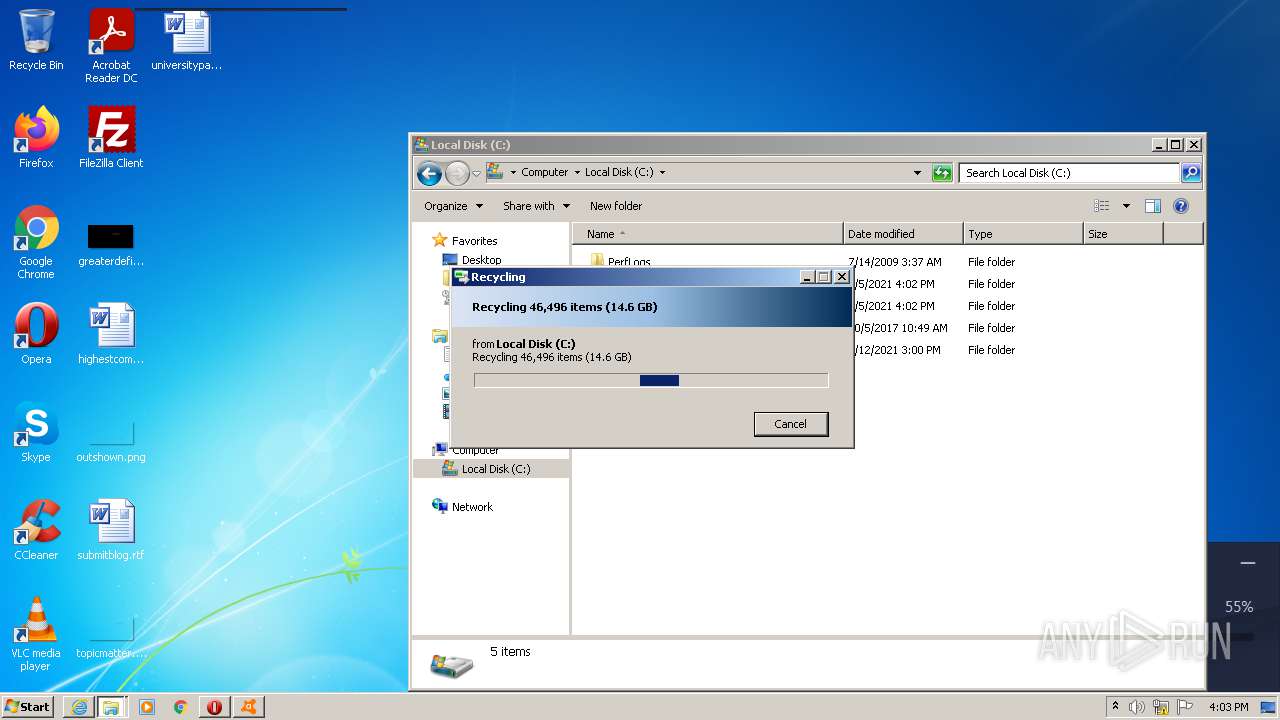Image resolution: width=1280 pixels, height=720 pixels.
Task: Expand the Local Disk (C:) breadcrumb arrow
Action: pyautogui.click(x=662, y=172)
